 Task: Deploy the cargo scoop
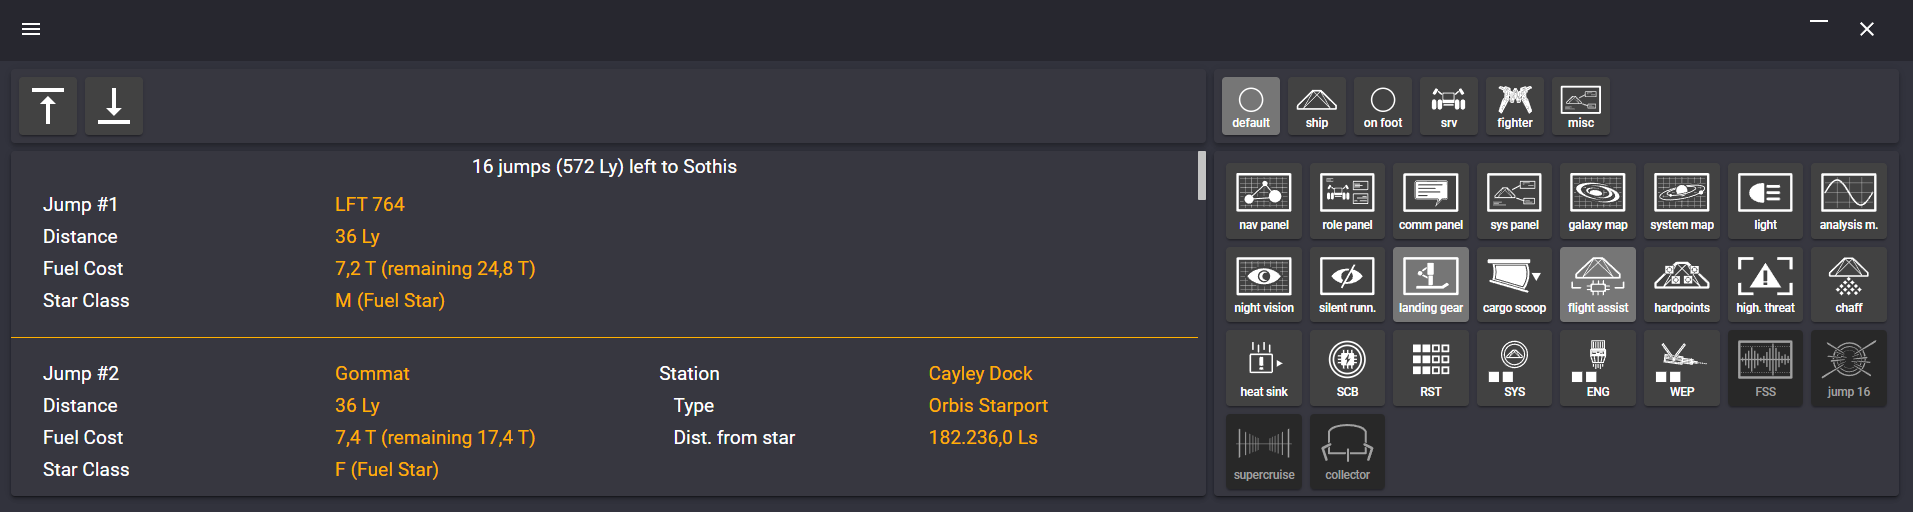point(1514,284)
